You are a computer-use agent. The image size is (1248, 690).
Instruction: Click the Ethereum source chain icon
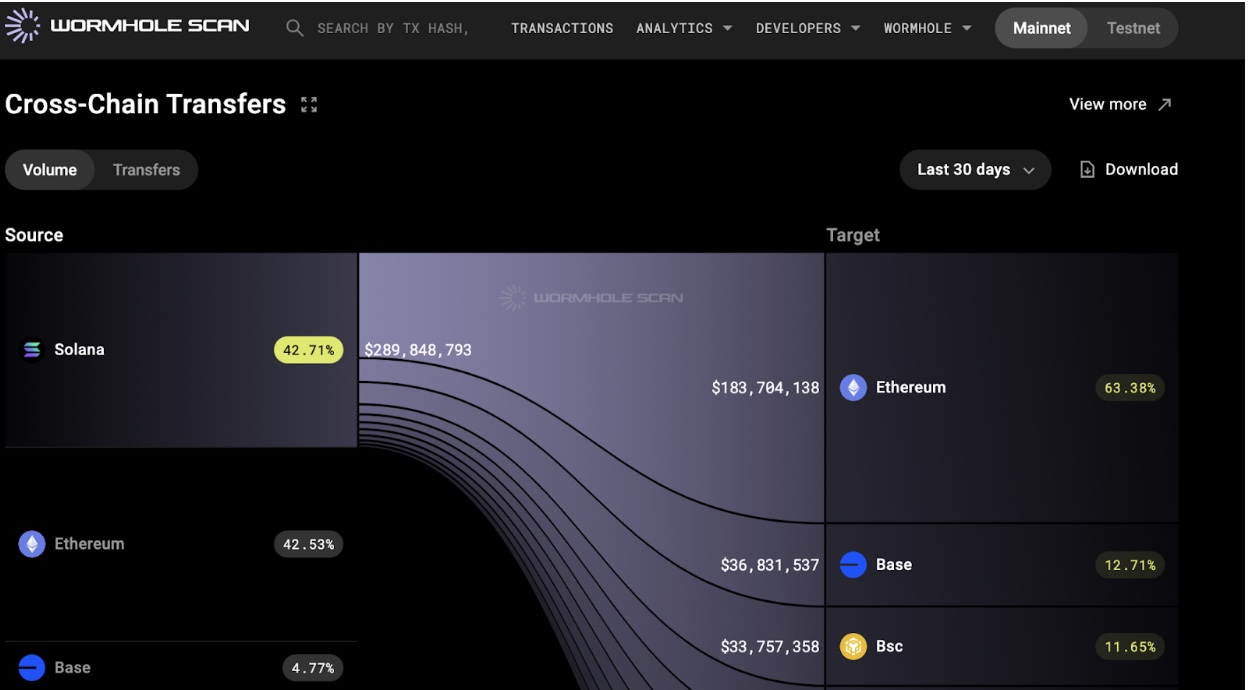point(32,544)
